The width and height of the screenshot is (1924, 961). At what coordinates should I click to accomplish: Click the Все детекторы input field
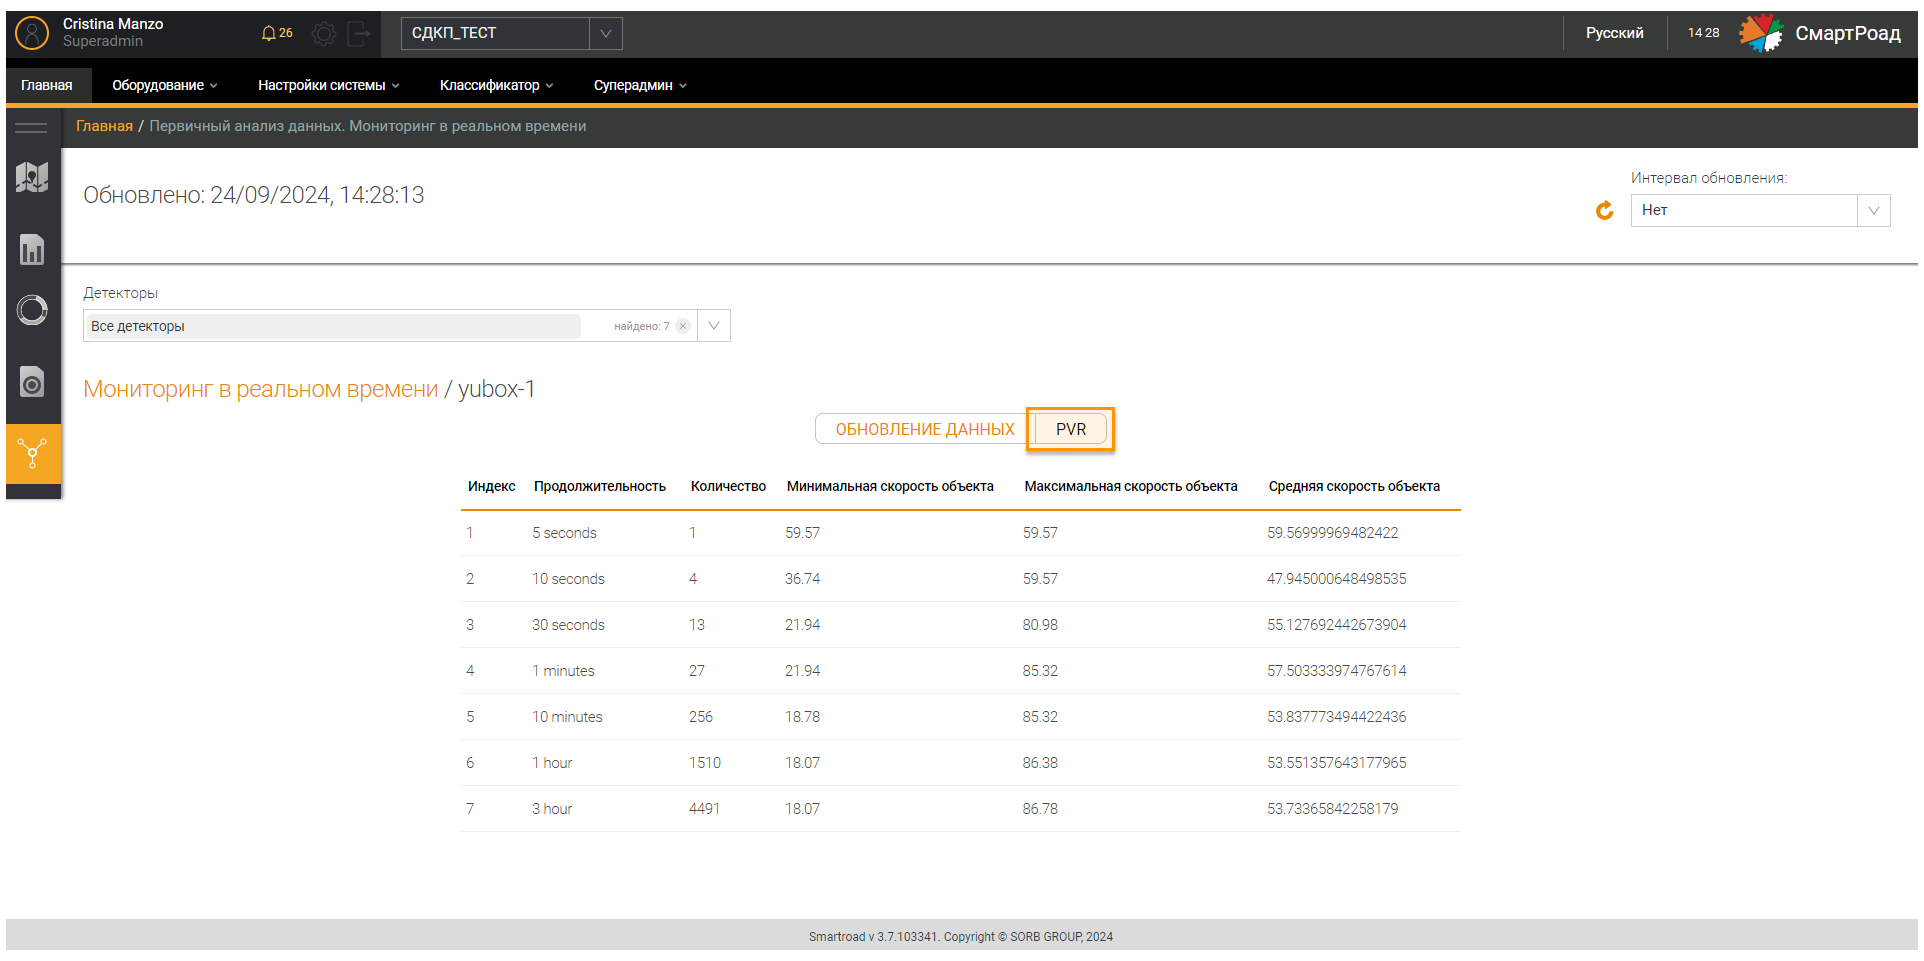(334, 326)
